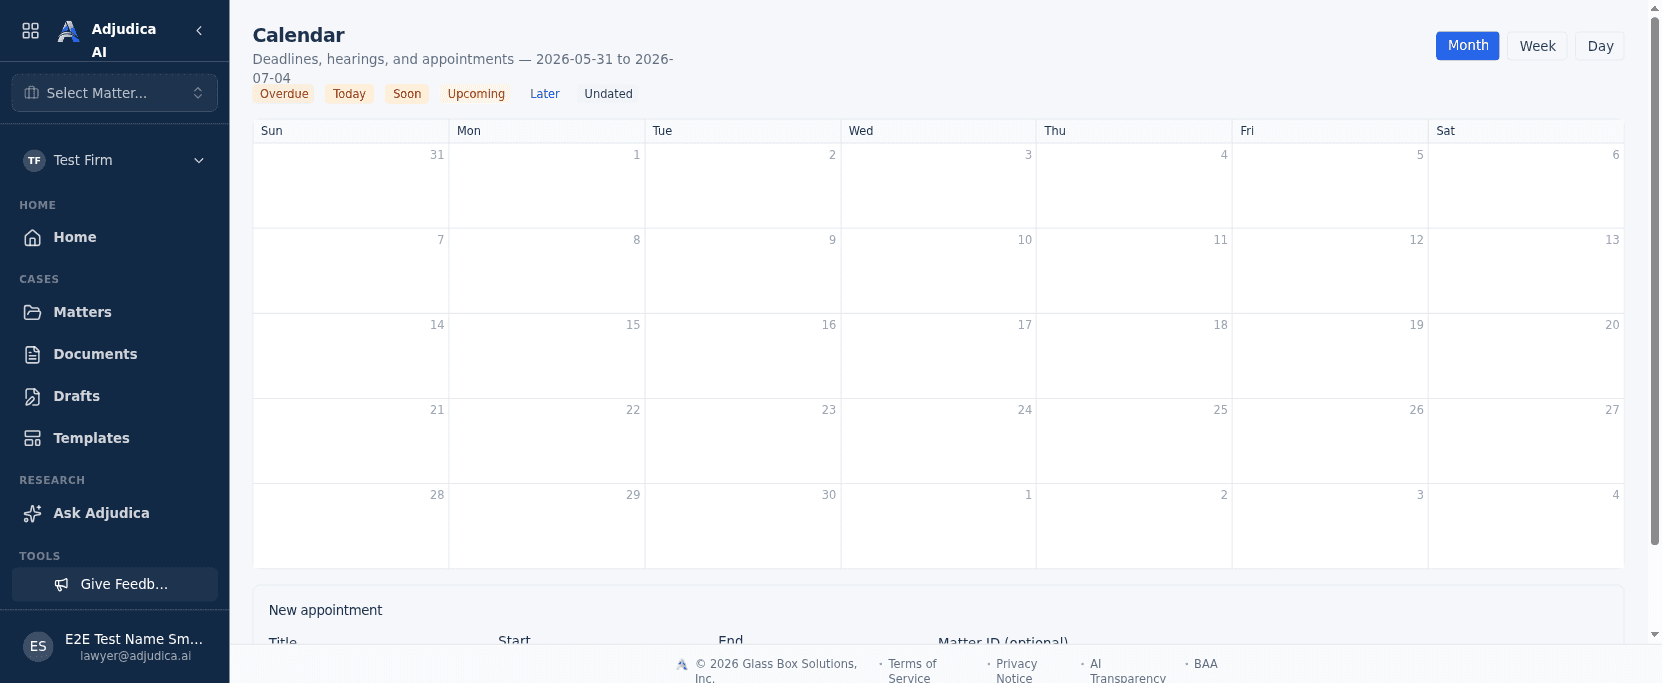Image resolution: width=1662 pixels, height=683 pixels.
Task: Go to Home page
Action: 115,238
